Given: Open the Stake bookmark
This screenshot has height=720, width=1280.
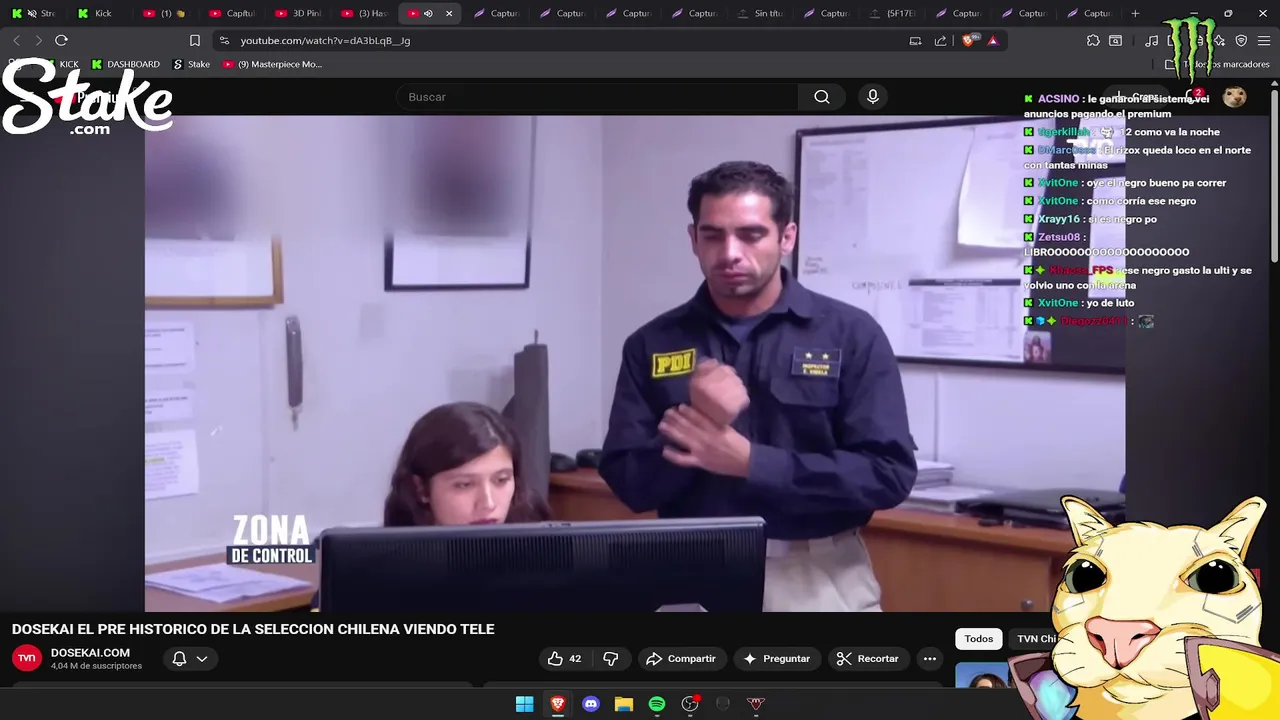Looking at the screenshot, I should pos(192,64).
